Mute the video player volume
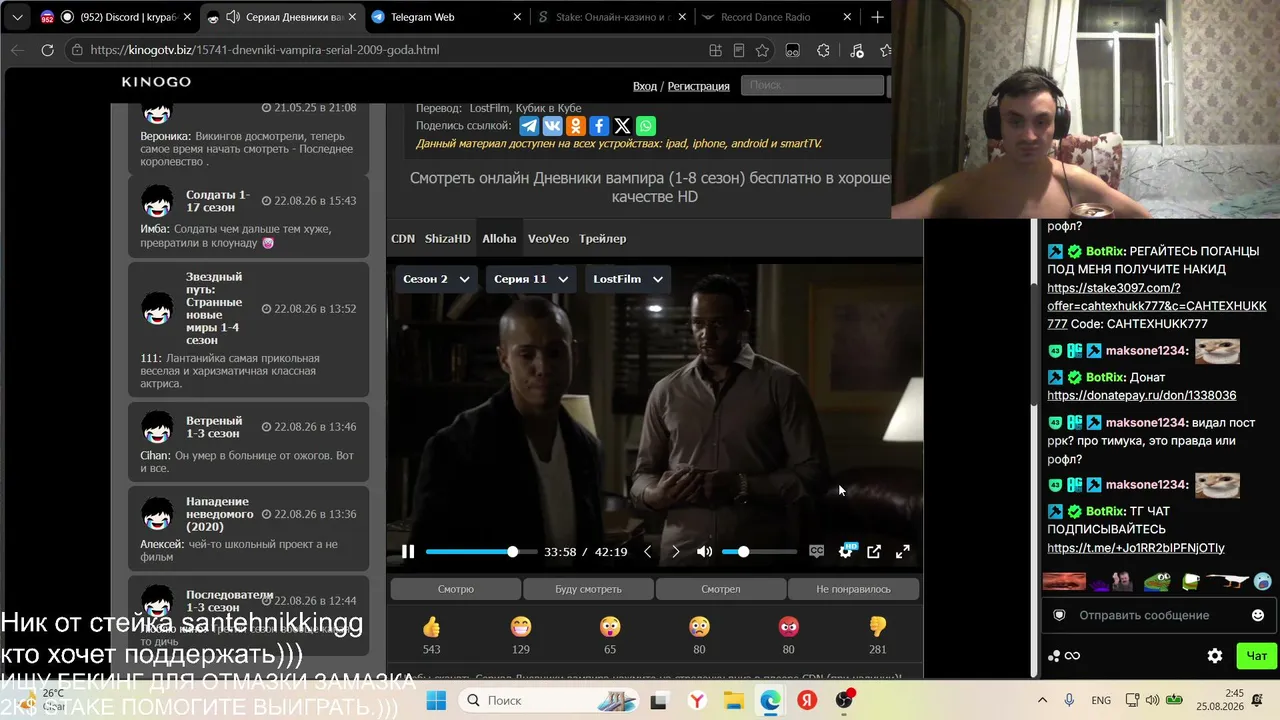 (x=704, y=551)
